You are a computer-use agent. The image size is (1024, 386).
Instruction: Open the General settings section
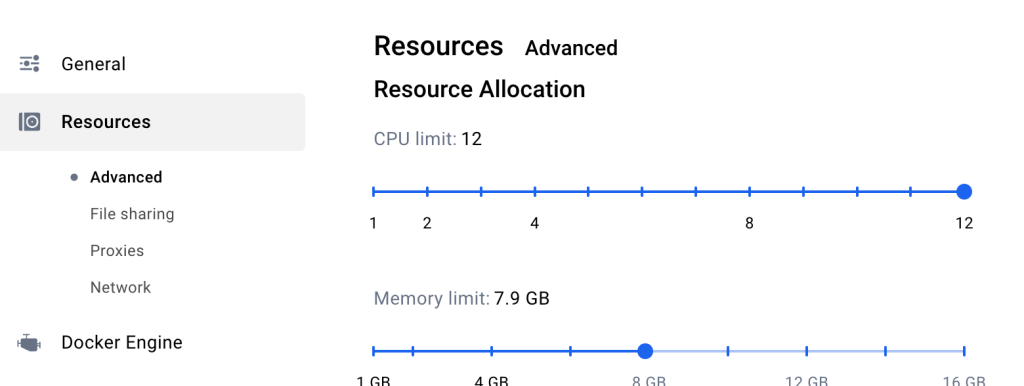coord(93,64)
